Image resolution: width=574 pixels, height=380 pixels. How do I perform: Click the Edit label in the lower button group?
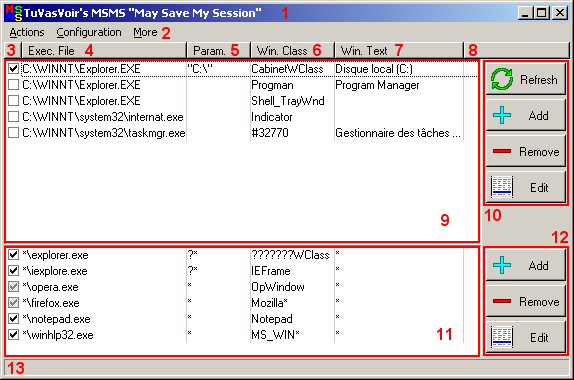[539, 338]
